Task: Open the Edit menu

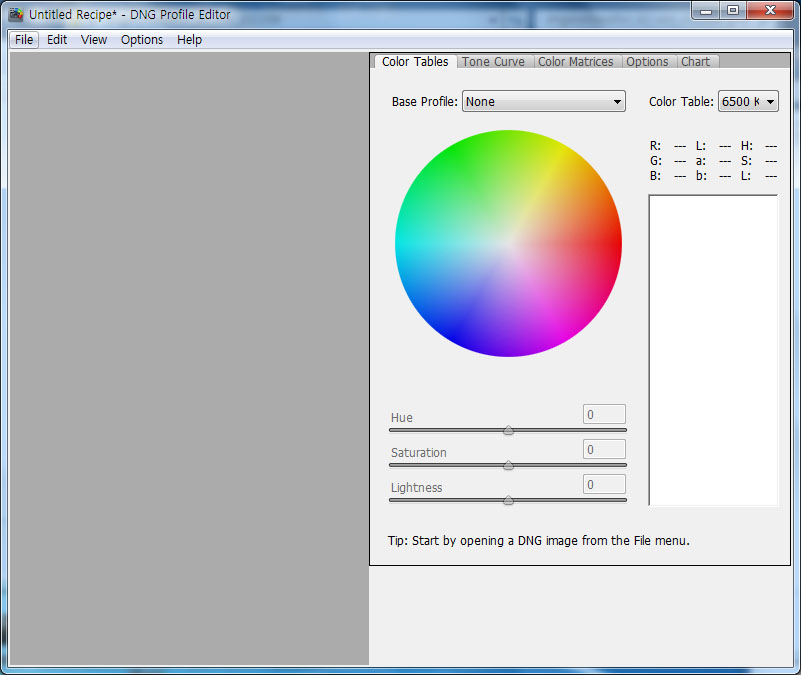Action: pyautogui.click(x=57, y=40)
